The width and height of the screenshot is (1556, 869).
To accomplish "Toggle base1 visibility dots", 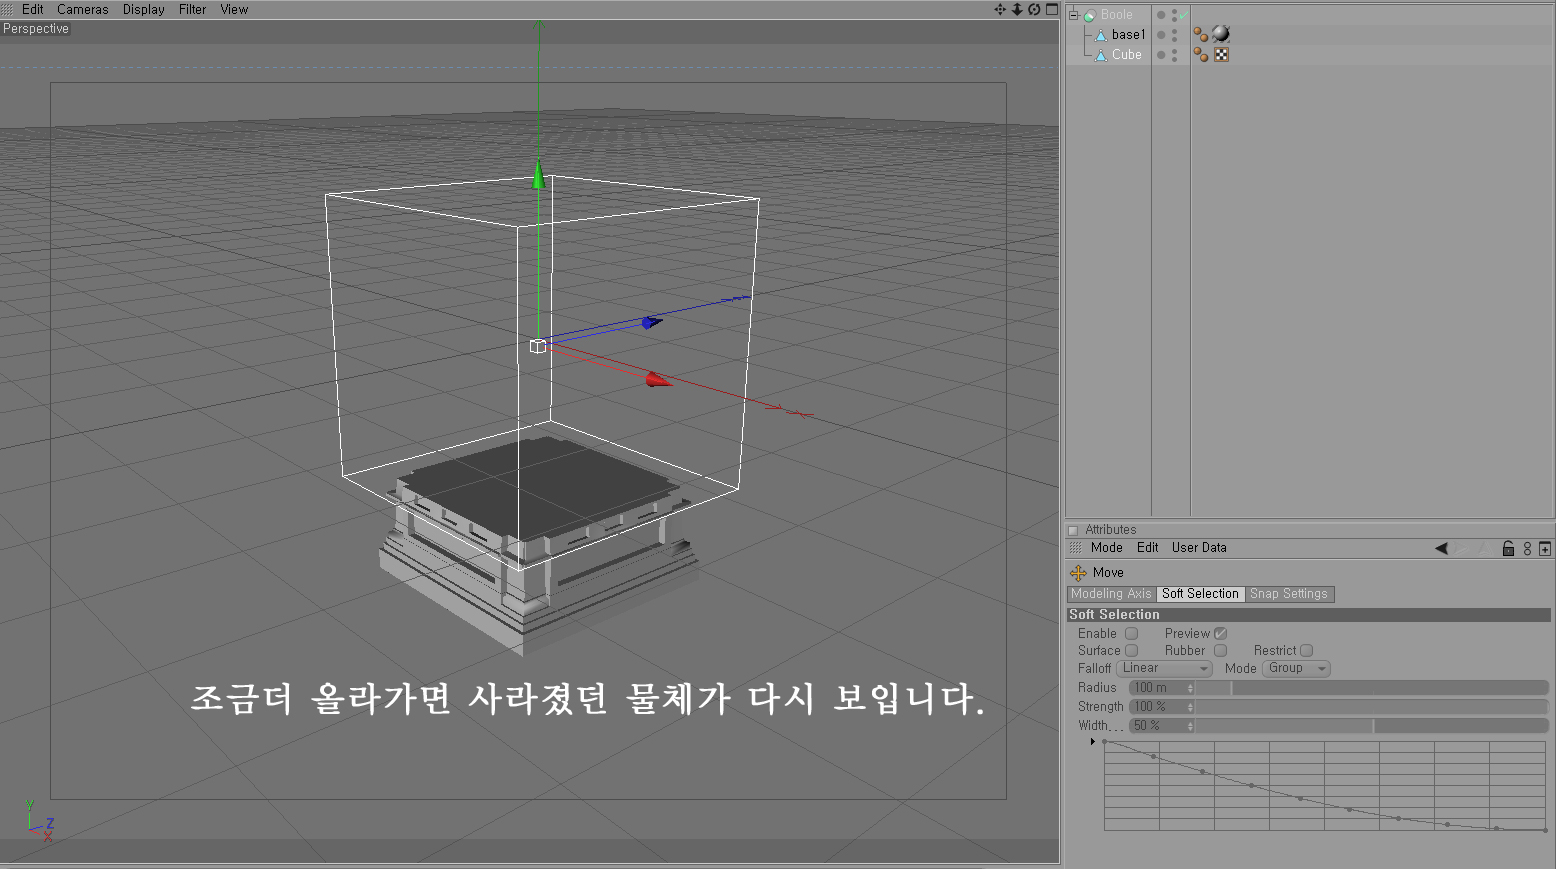I will coord(1174,35).
